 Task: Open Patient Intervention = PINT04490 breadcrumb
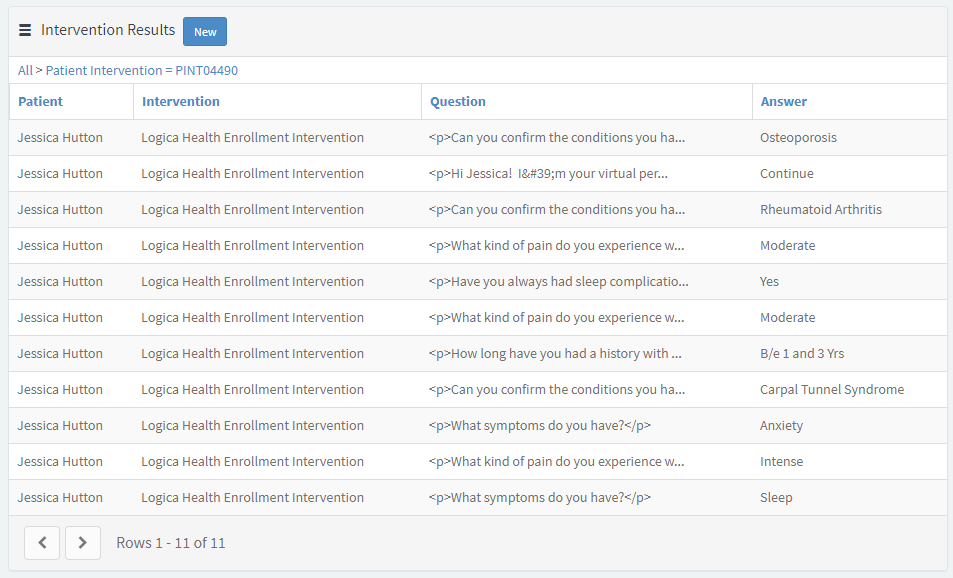(142, 71)
